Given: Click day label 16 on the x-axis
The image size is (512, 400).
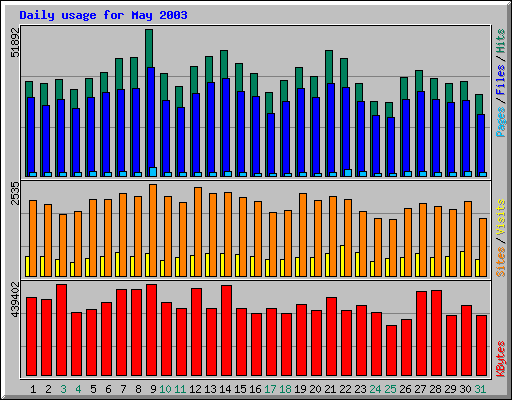Looking at the screenshot, I should pyautogui.click(x=255, y=389).
